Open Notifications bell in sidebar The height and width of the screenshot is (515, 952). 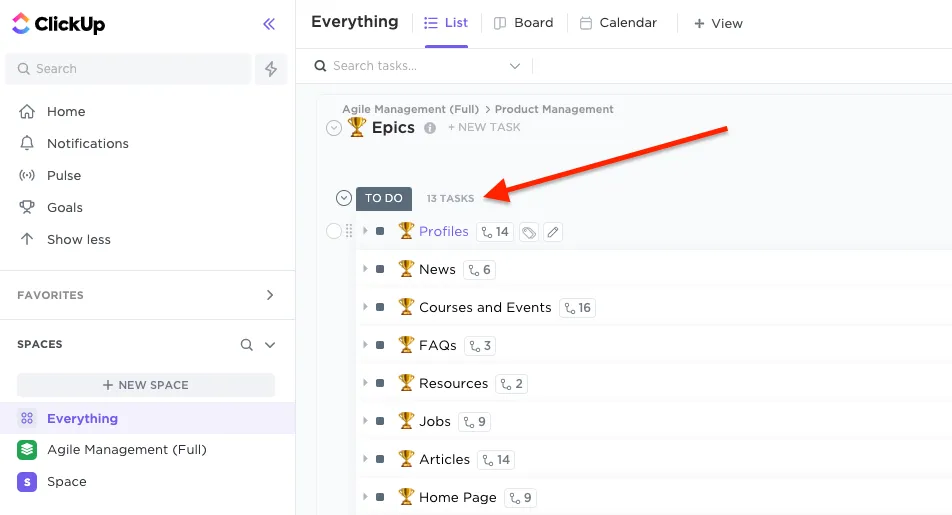[x=28, y=143]
